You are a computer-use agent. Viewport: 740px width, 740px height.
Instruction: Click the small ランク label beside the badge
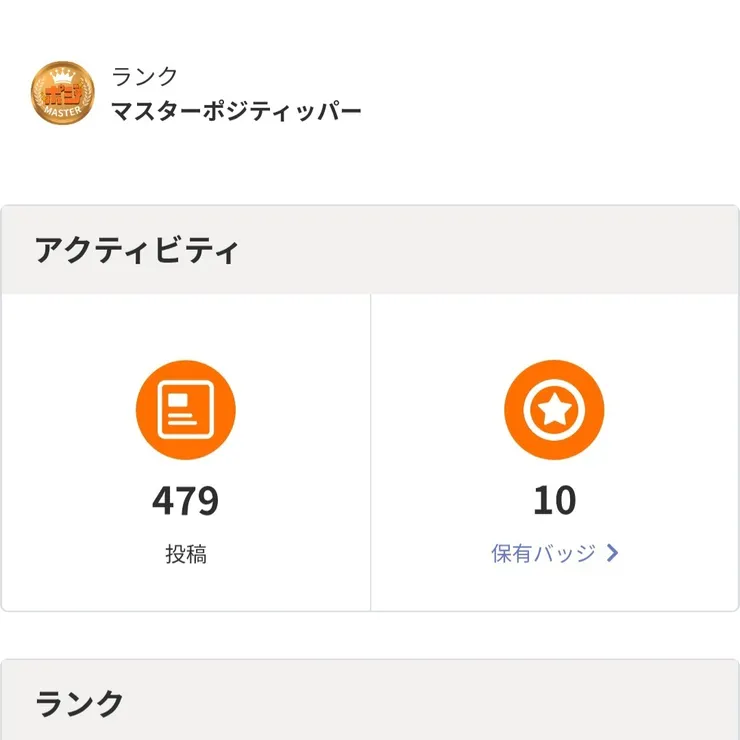click(144, 76)
